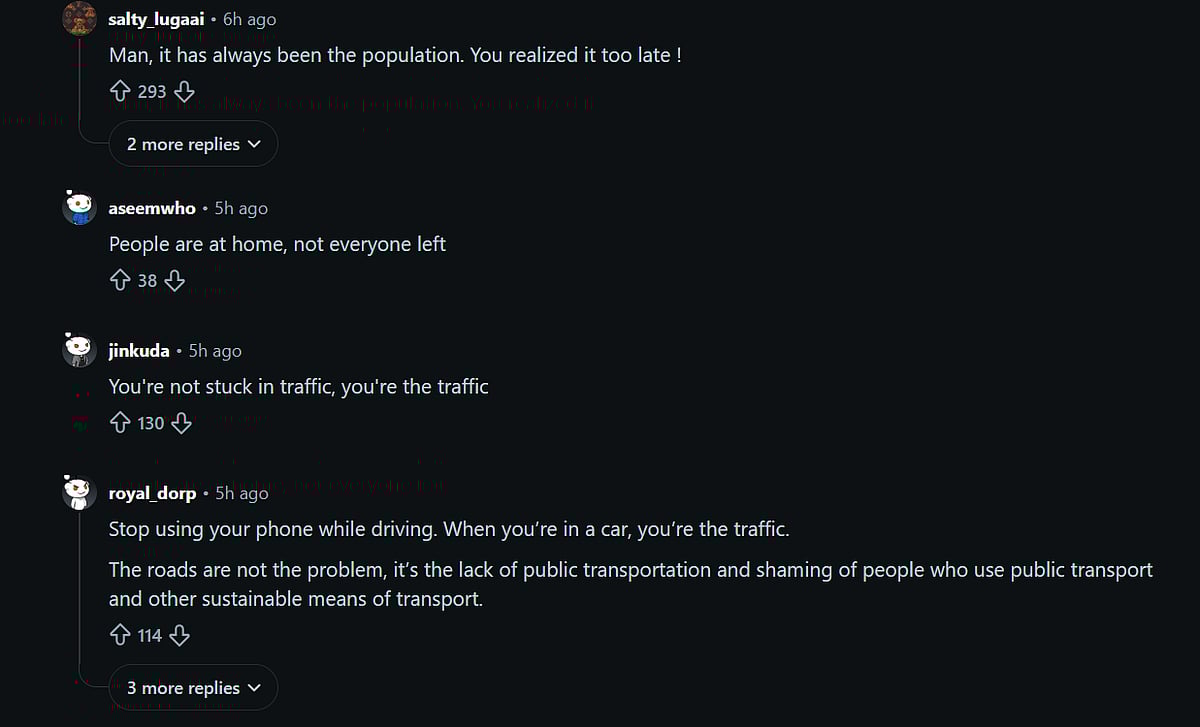Open salty_lugaai's profile link
This screenshot has width=1200, height=727.
(156, 19)
